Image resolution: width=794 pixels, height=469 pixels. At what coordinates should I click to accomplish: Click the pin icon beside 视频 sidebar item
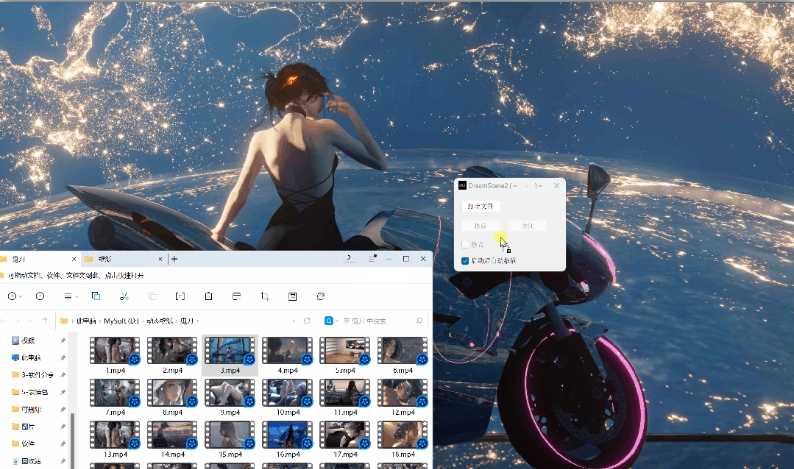(x=63, y=340)
